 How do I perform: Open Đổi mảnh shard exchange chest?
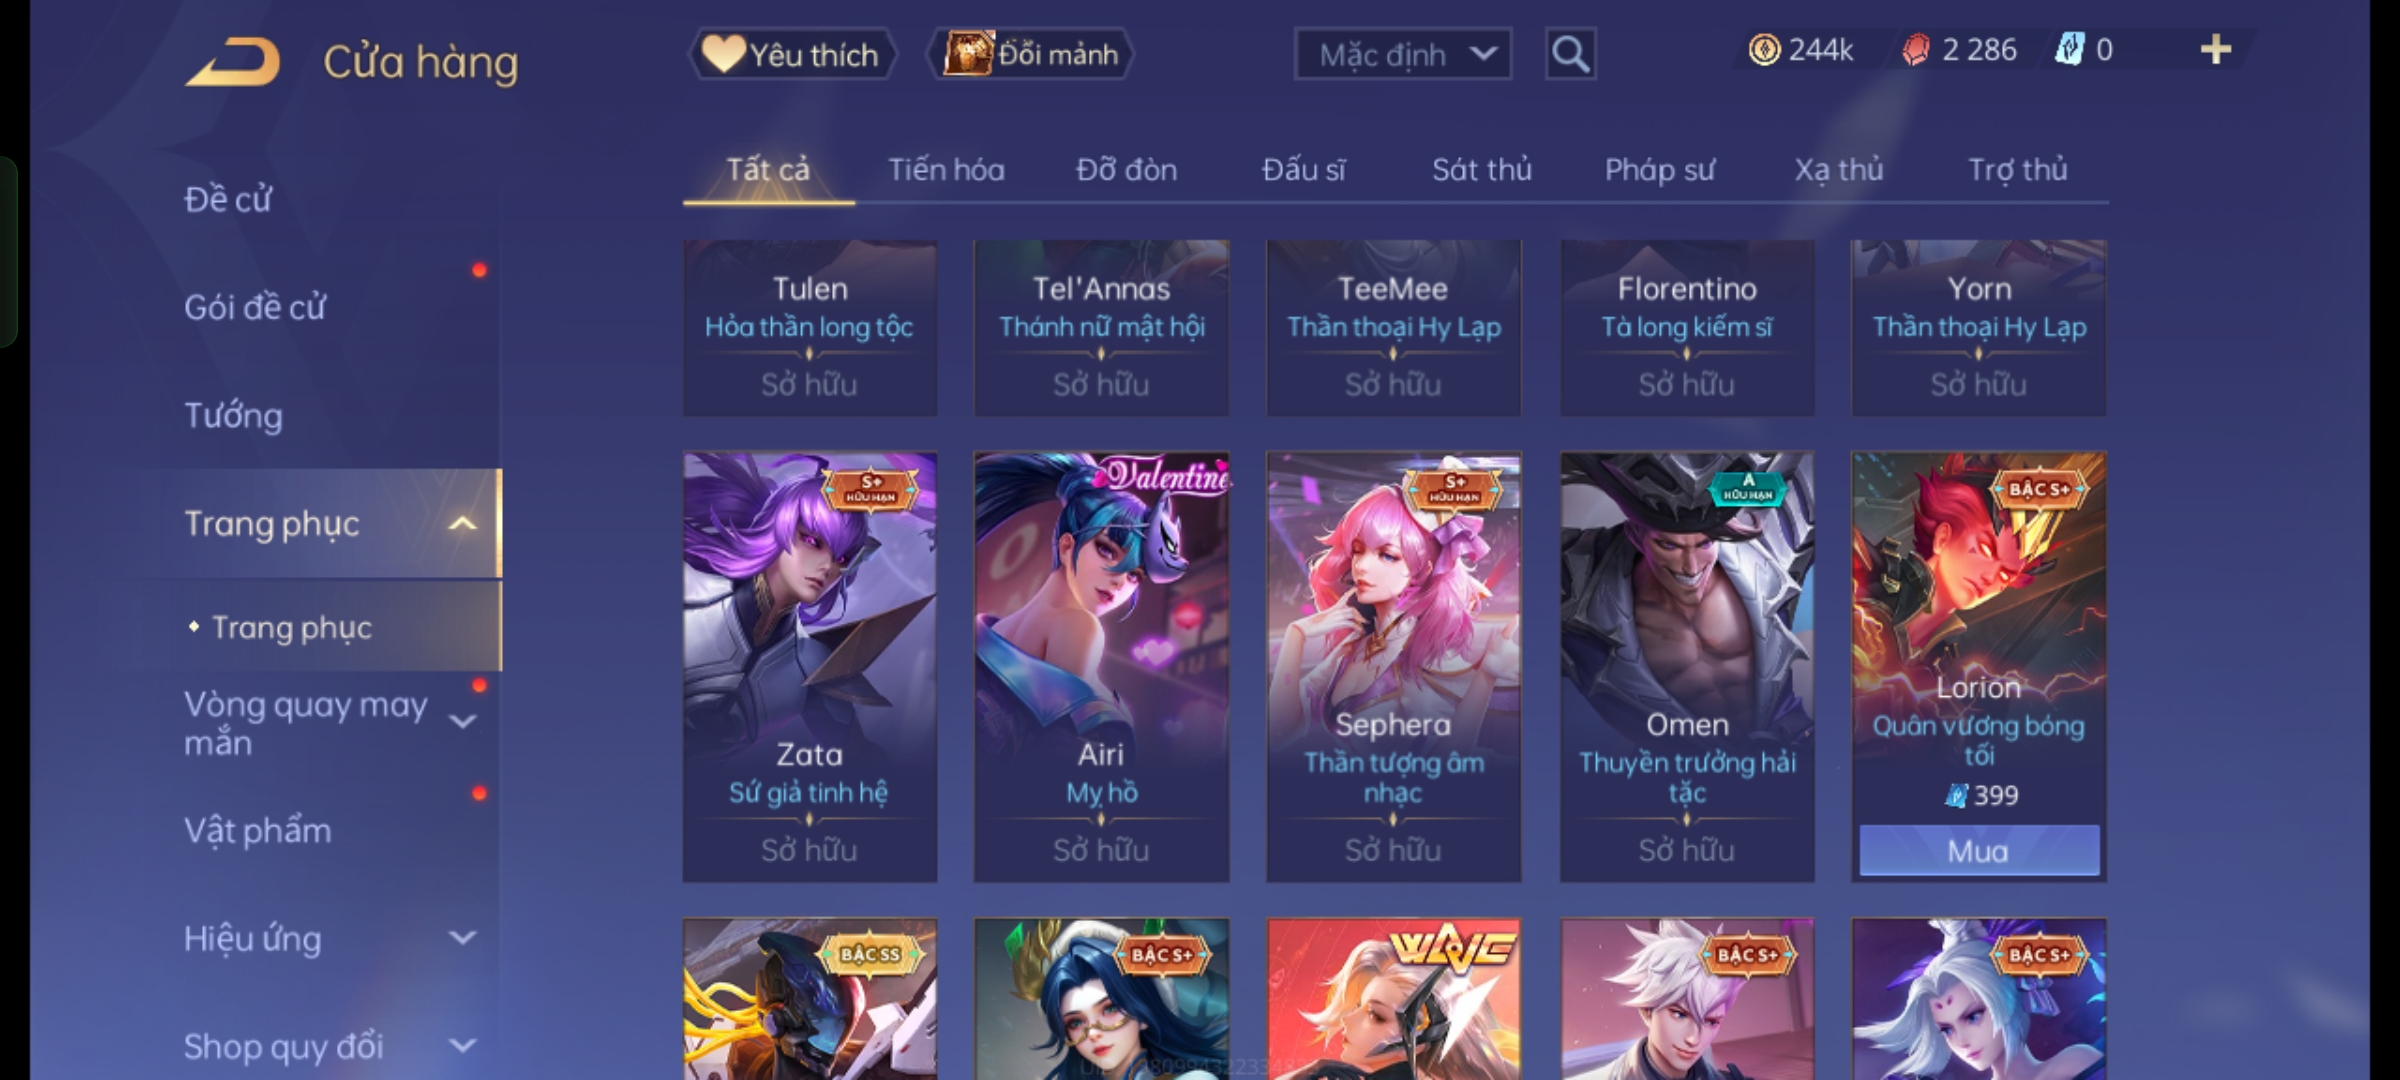coord(1031,54)
